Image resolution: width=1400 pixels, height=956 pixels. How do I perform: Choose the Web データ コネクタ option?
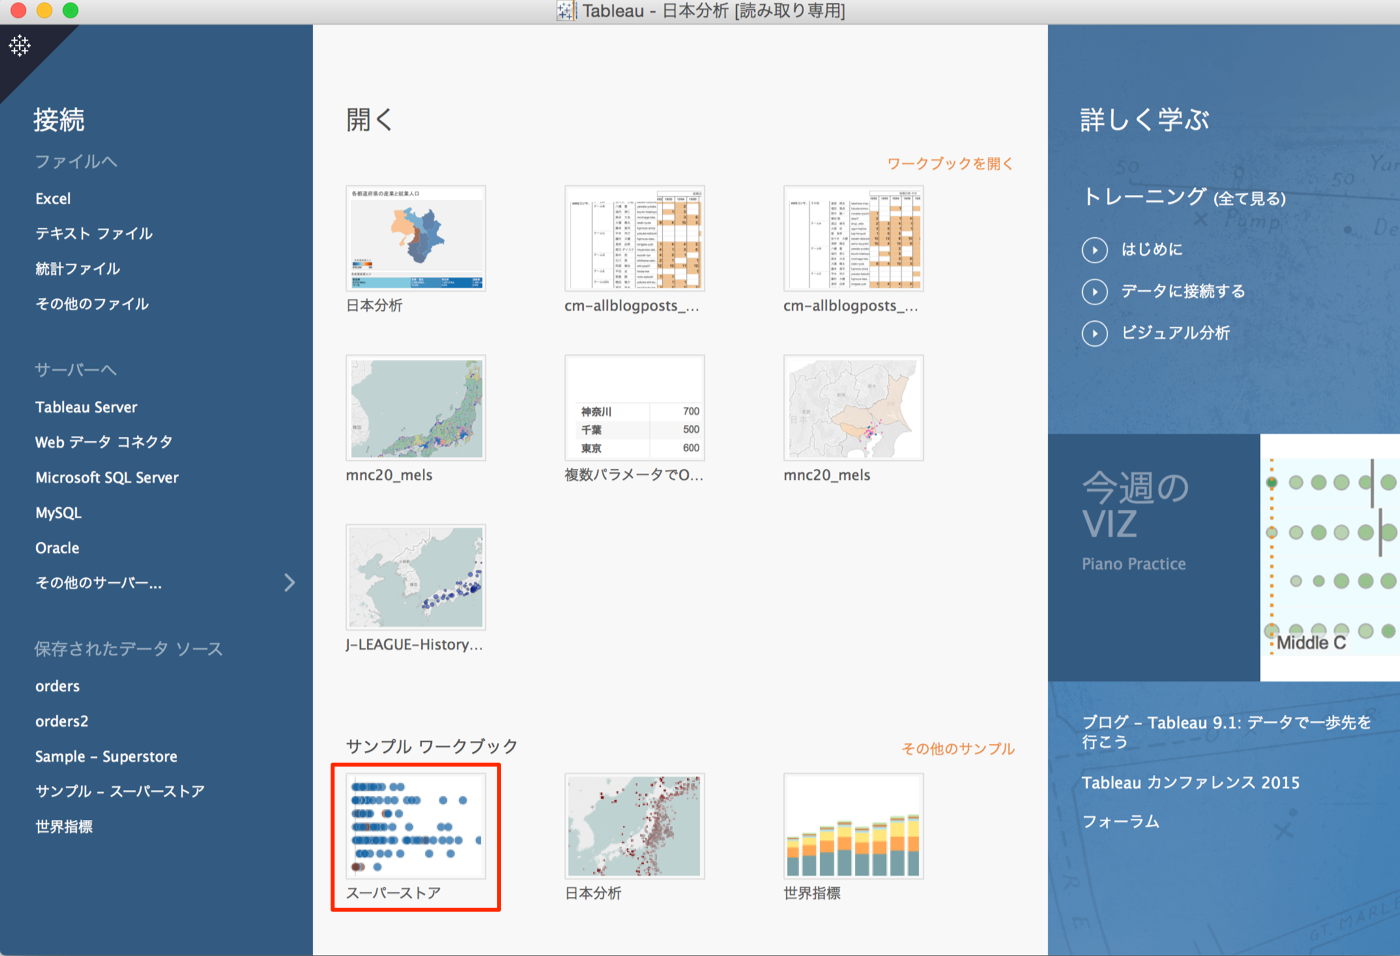(104, 442)
